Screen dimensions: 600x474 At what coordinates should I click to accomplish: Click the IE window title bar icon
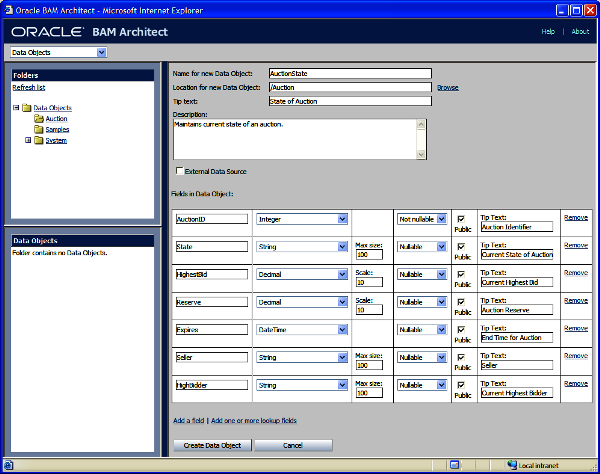click(x=8, y=10)
